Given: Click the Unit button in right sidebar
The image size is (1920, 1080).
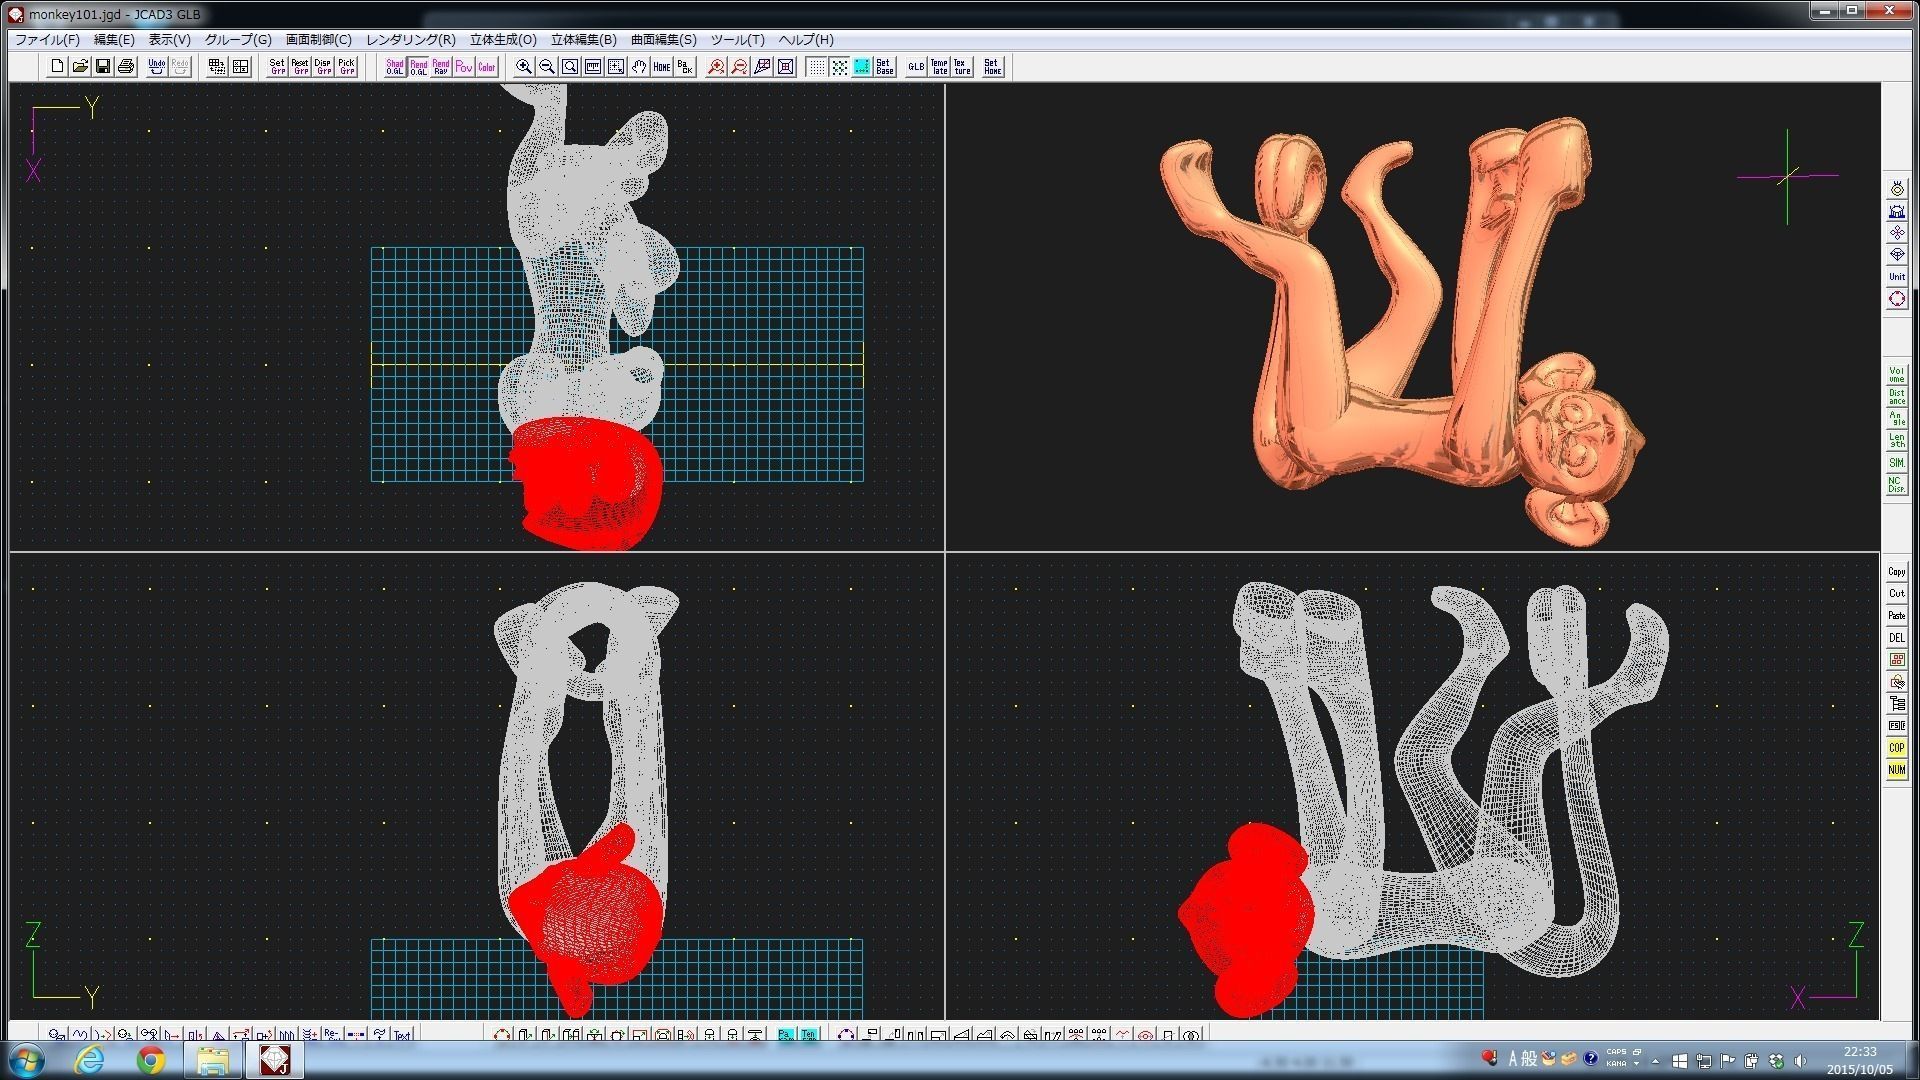Looking at the screenshot, I should coord(1897,277).
